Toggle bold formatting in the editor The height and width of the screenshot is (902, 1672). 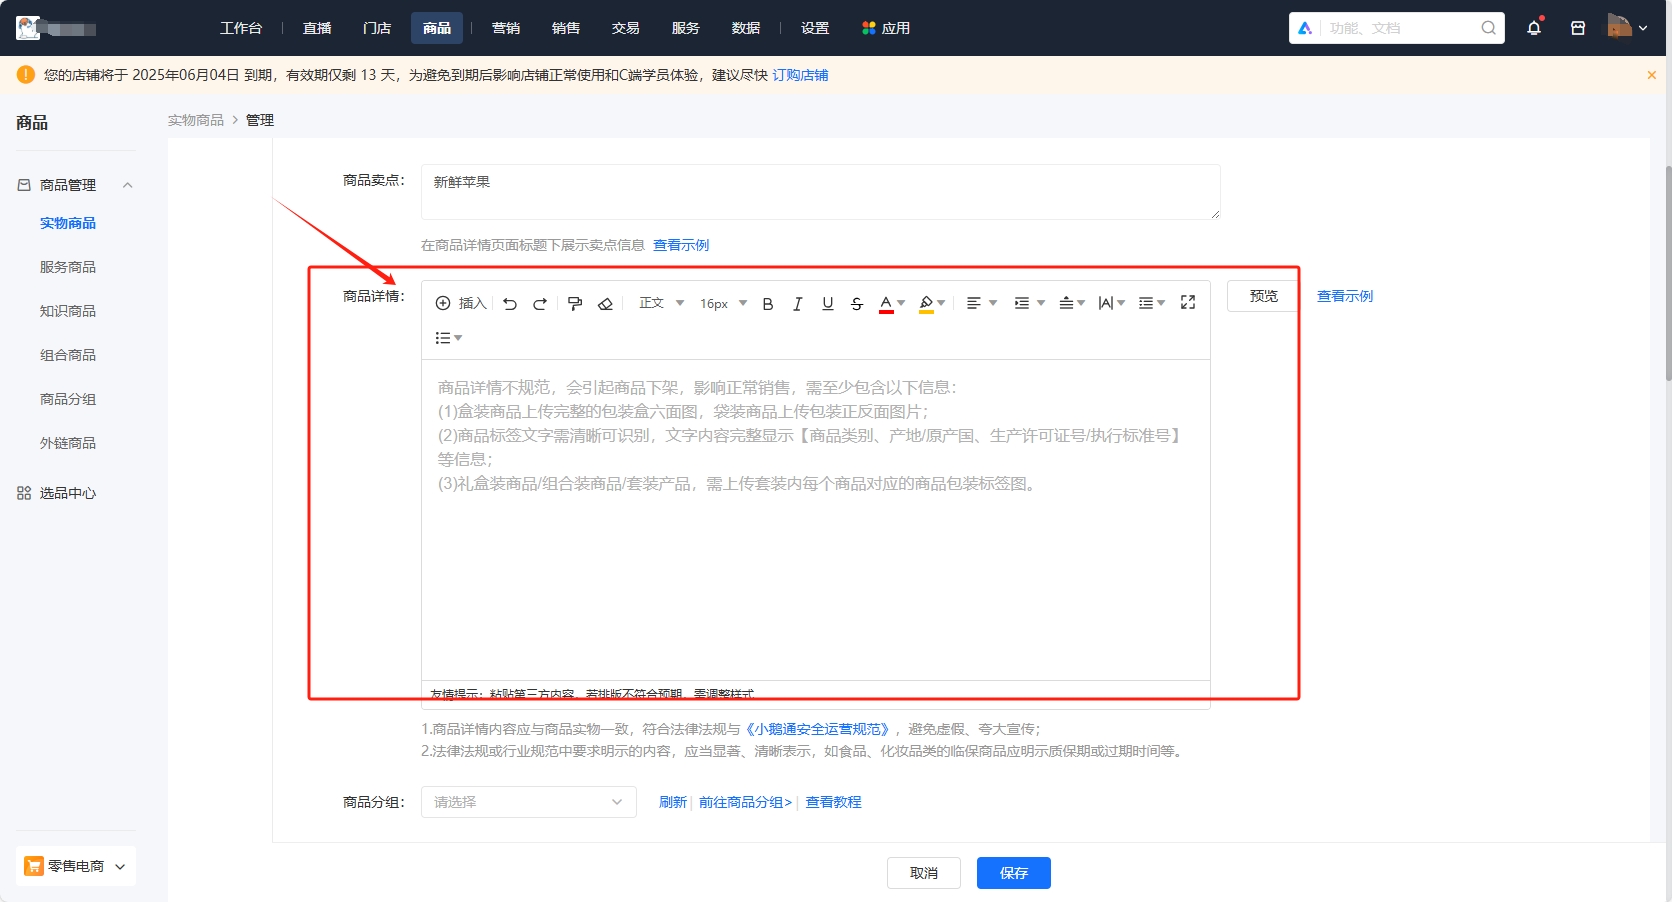(767, 303)
